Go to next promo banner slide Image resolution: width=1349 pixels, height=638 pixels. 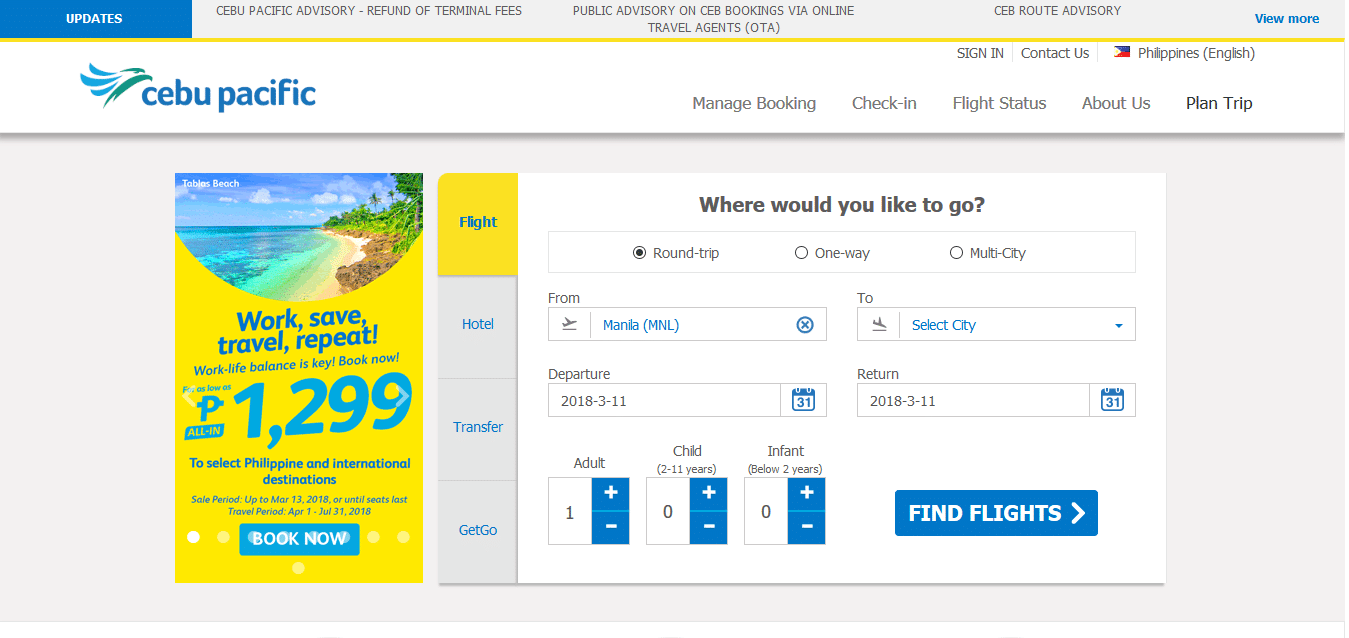tap(403, 396)
